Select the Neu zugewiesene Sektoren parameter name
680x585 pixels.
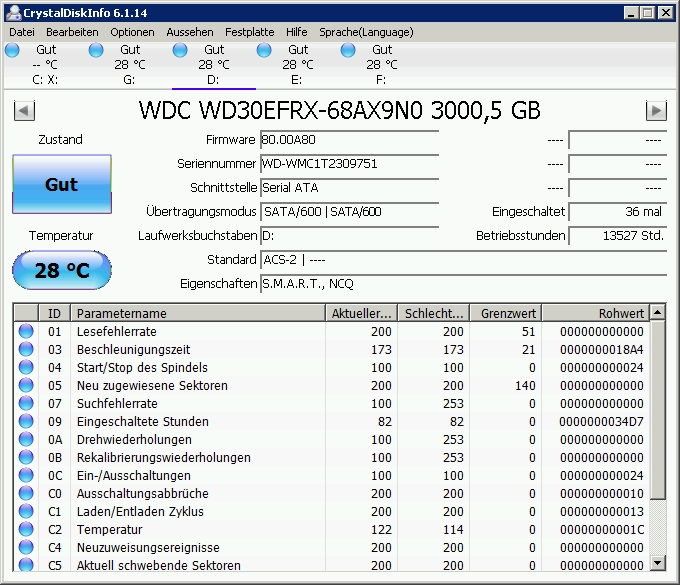[x=152, y=386]
